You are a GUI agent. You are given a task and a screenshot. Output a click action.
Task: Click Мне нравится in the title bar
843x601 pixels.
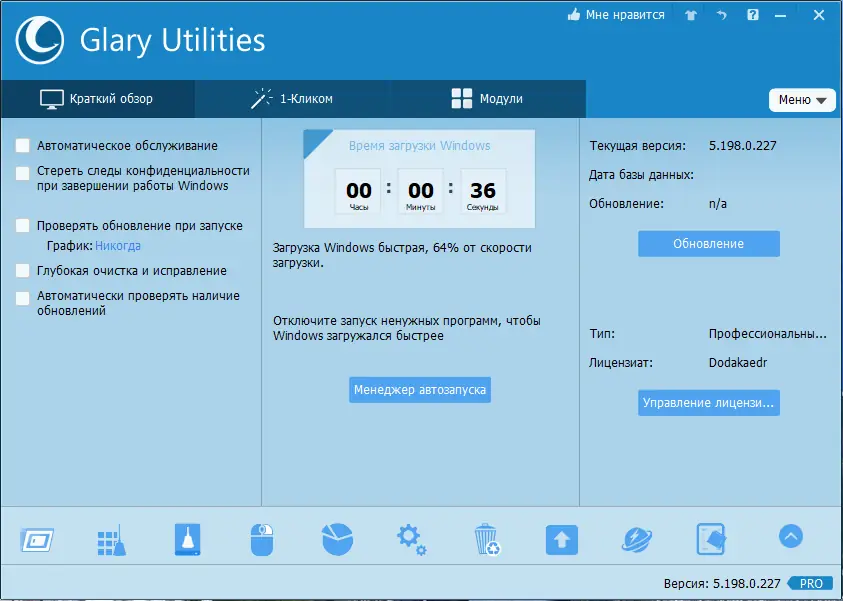(x=614, y=15)
